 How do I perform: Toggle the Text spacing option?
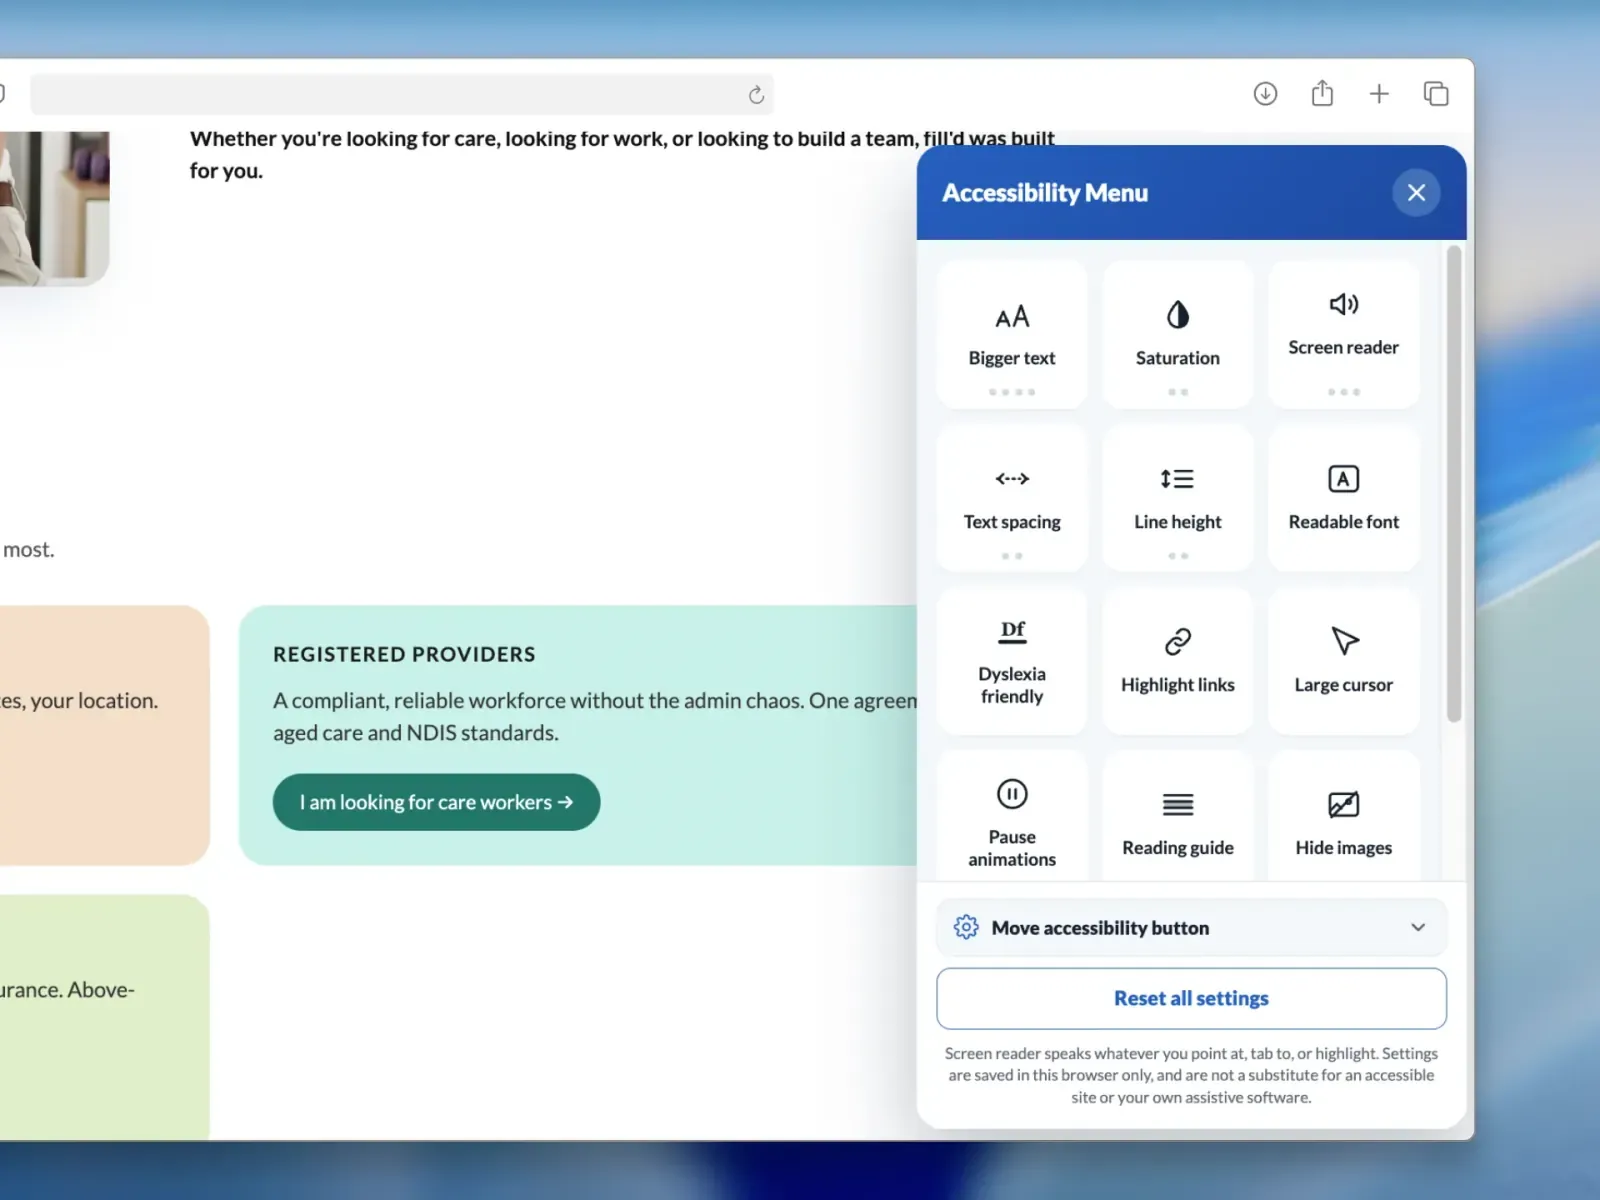click(x=1012, y=498)
